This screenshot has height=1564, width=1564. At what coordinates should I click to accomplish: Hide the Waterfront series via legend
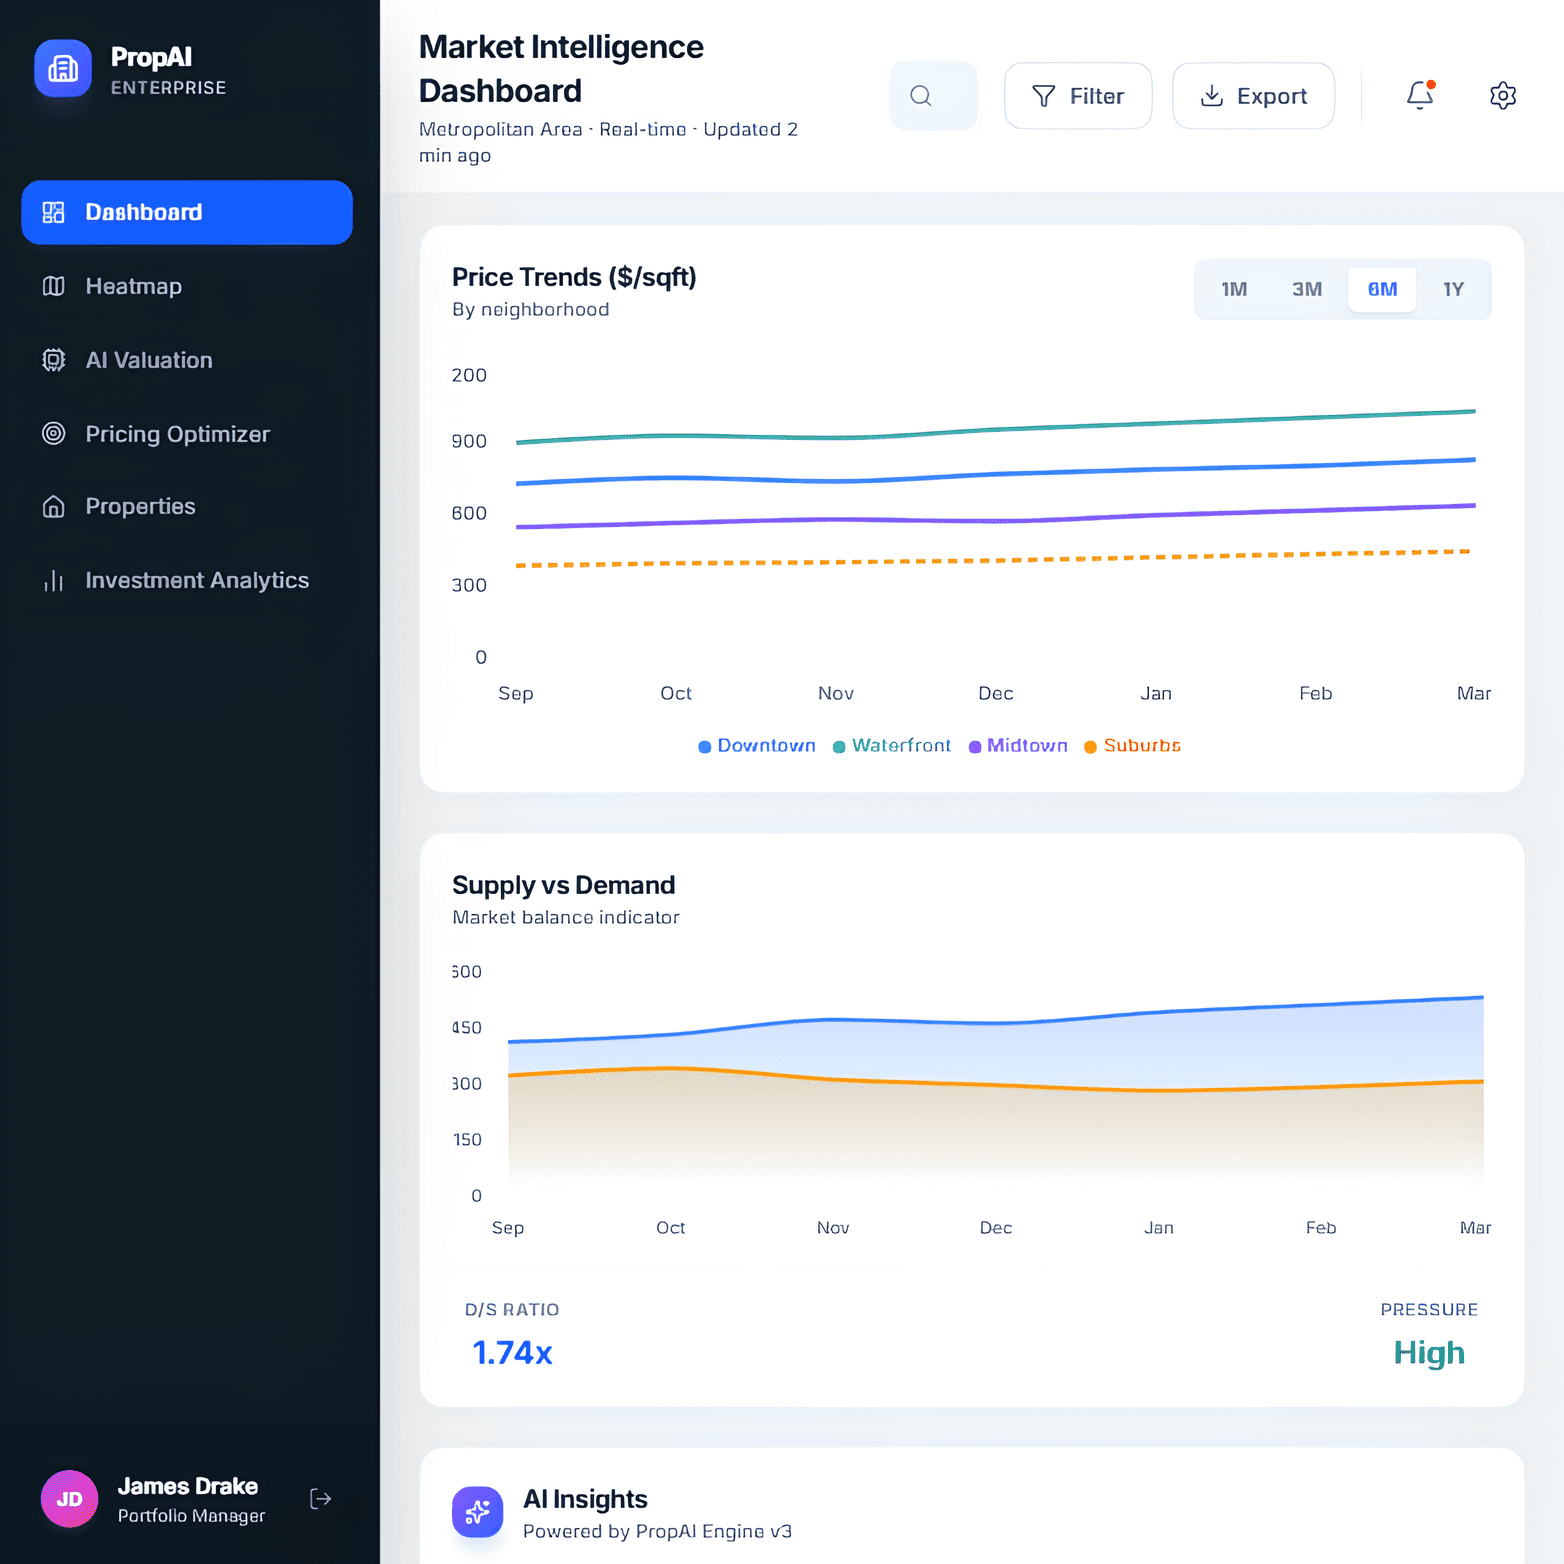coord(892,746)
